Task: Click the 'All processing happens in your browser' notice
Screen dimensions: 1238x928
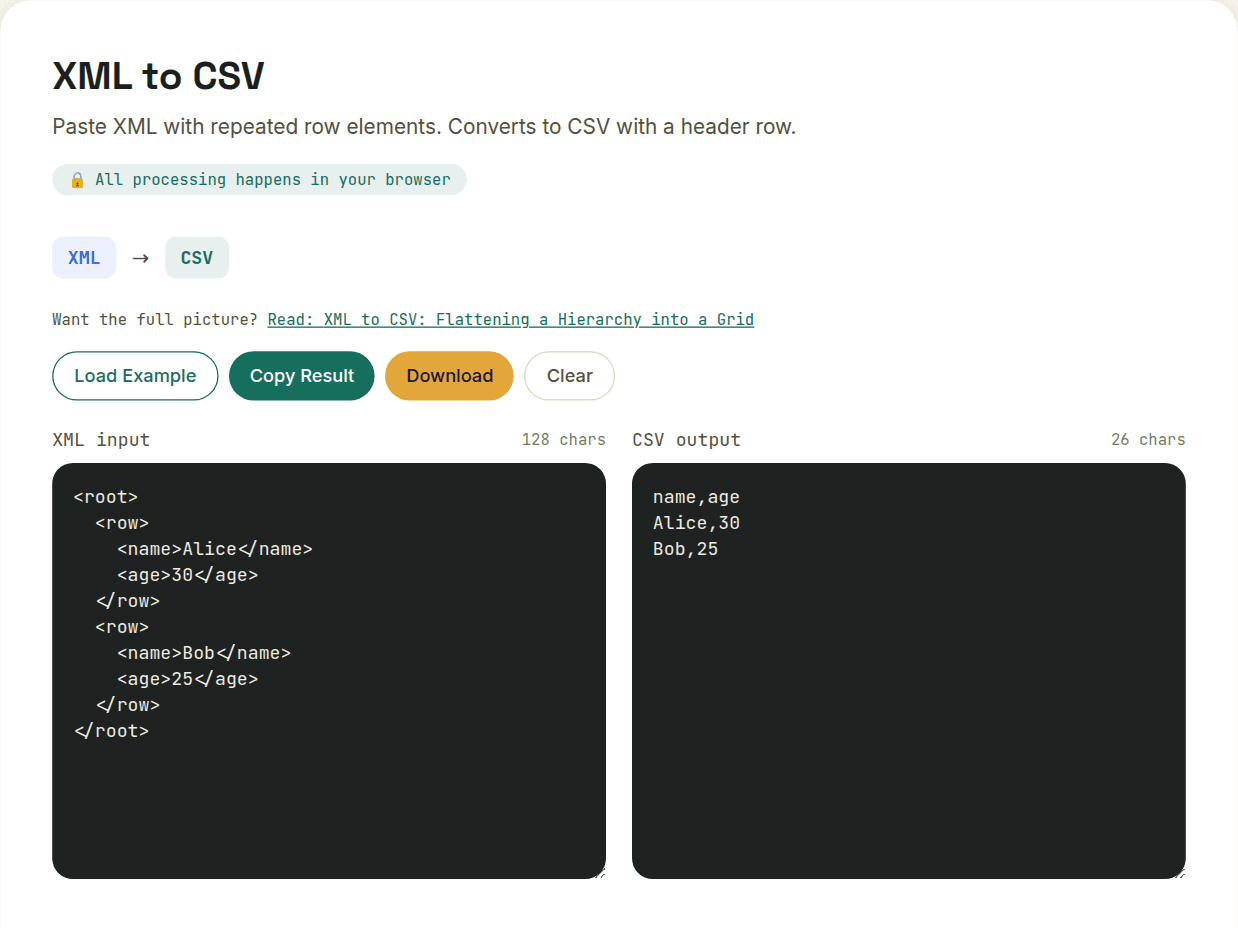Action: (259, 180)
